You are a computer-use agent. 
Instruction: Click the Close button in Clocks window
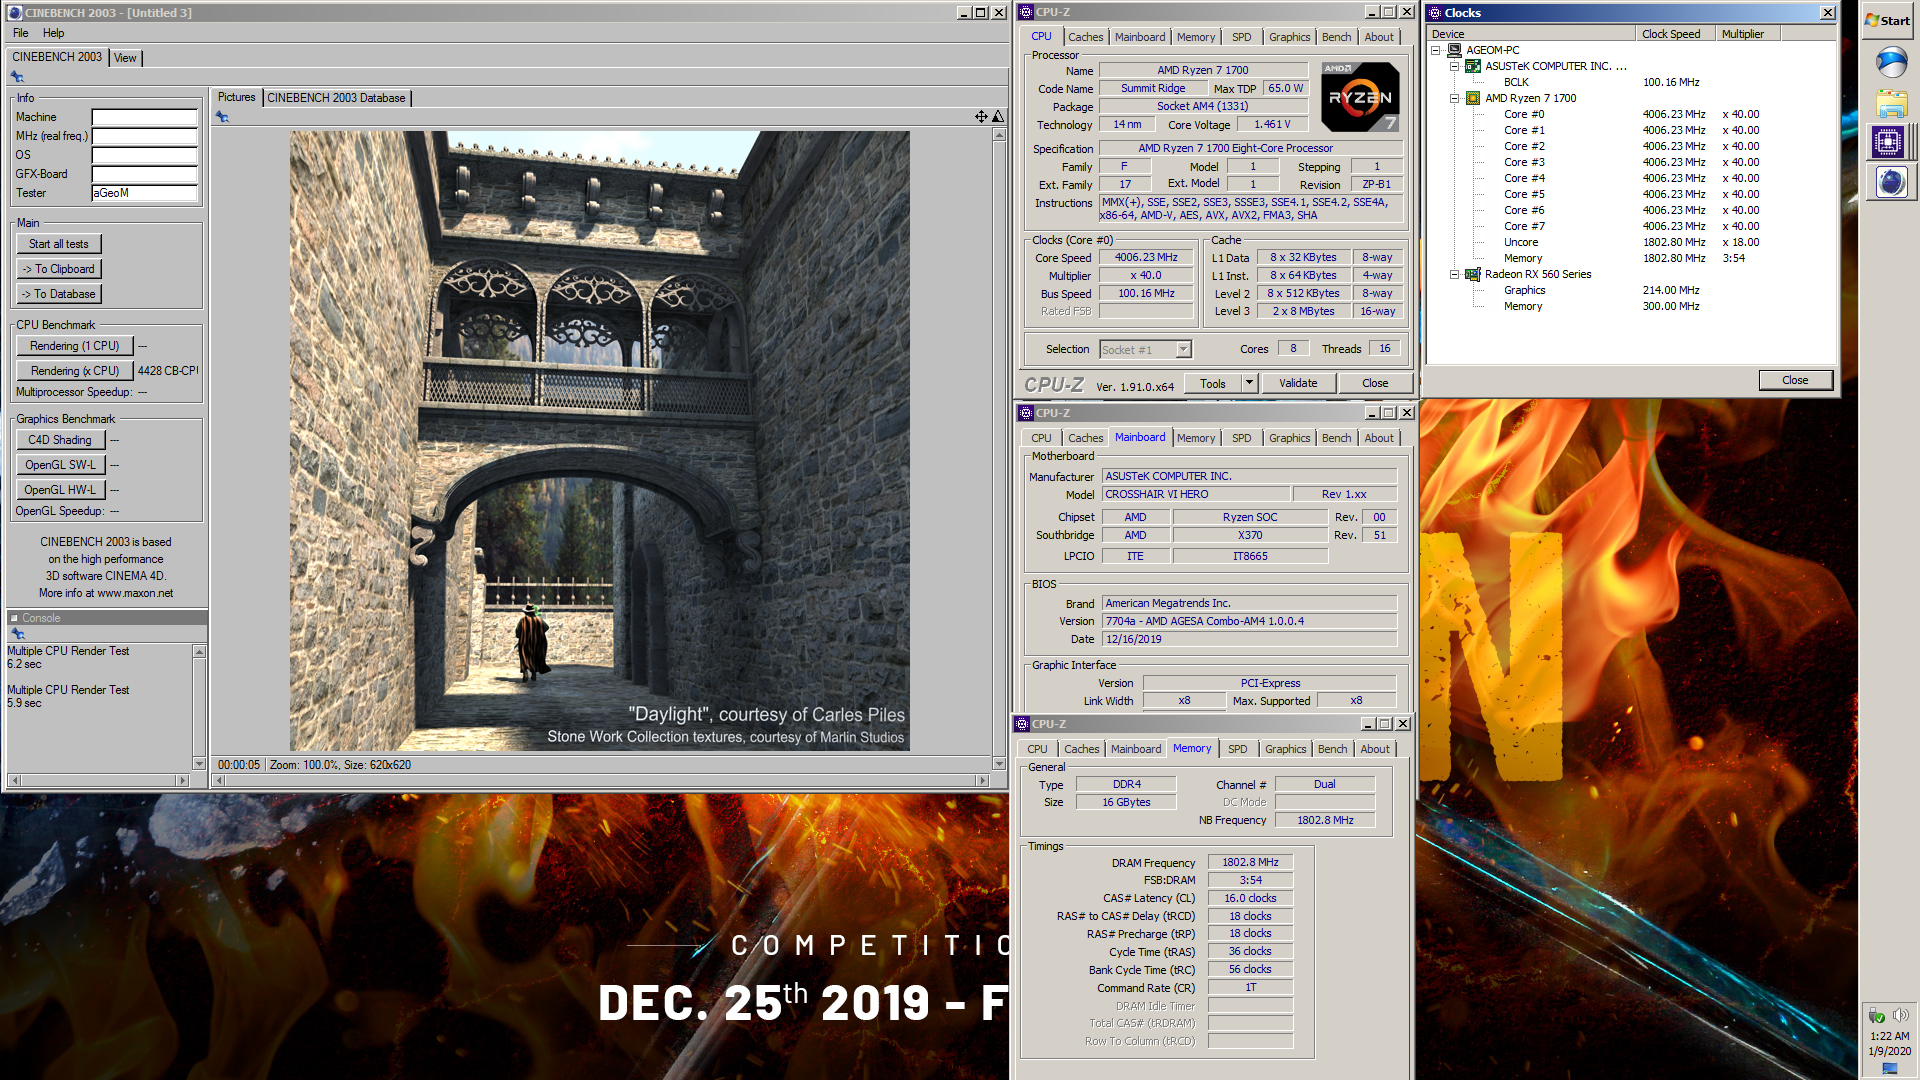tap(1795, 380)
